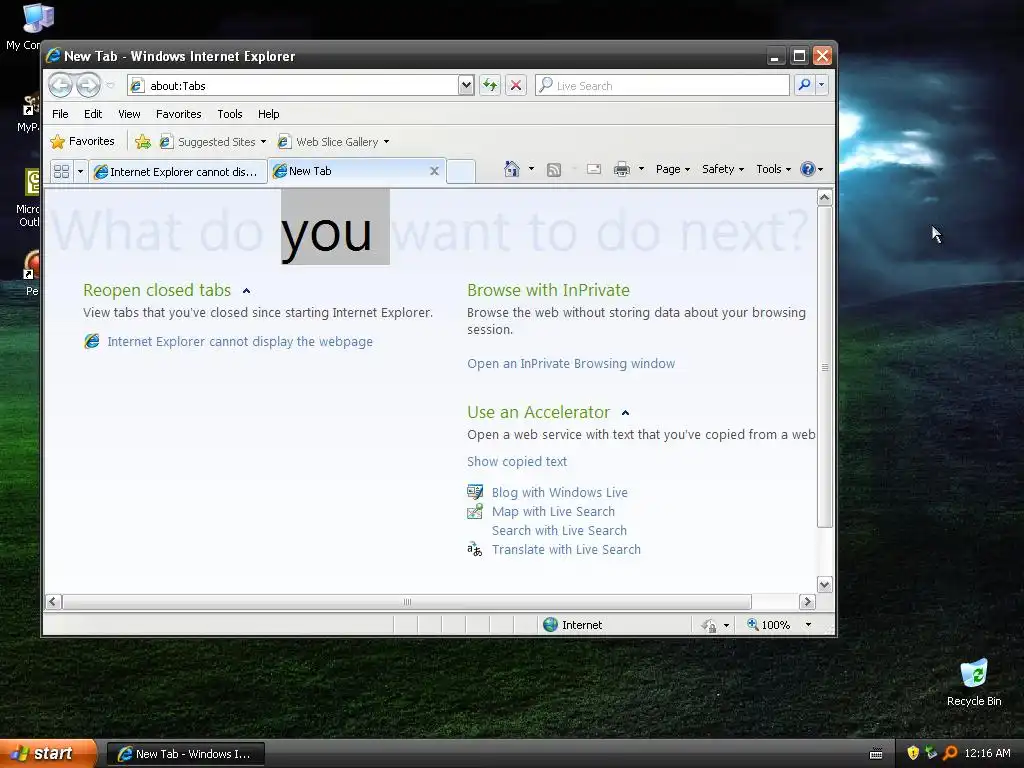1024x768 pixels.
Task: Open the File menu
Action: (60, 114)
